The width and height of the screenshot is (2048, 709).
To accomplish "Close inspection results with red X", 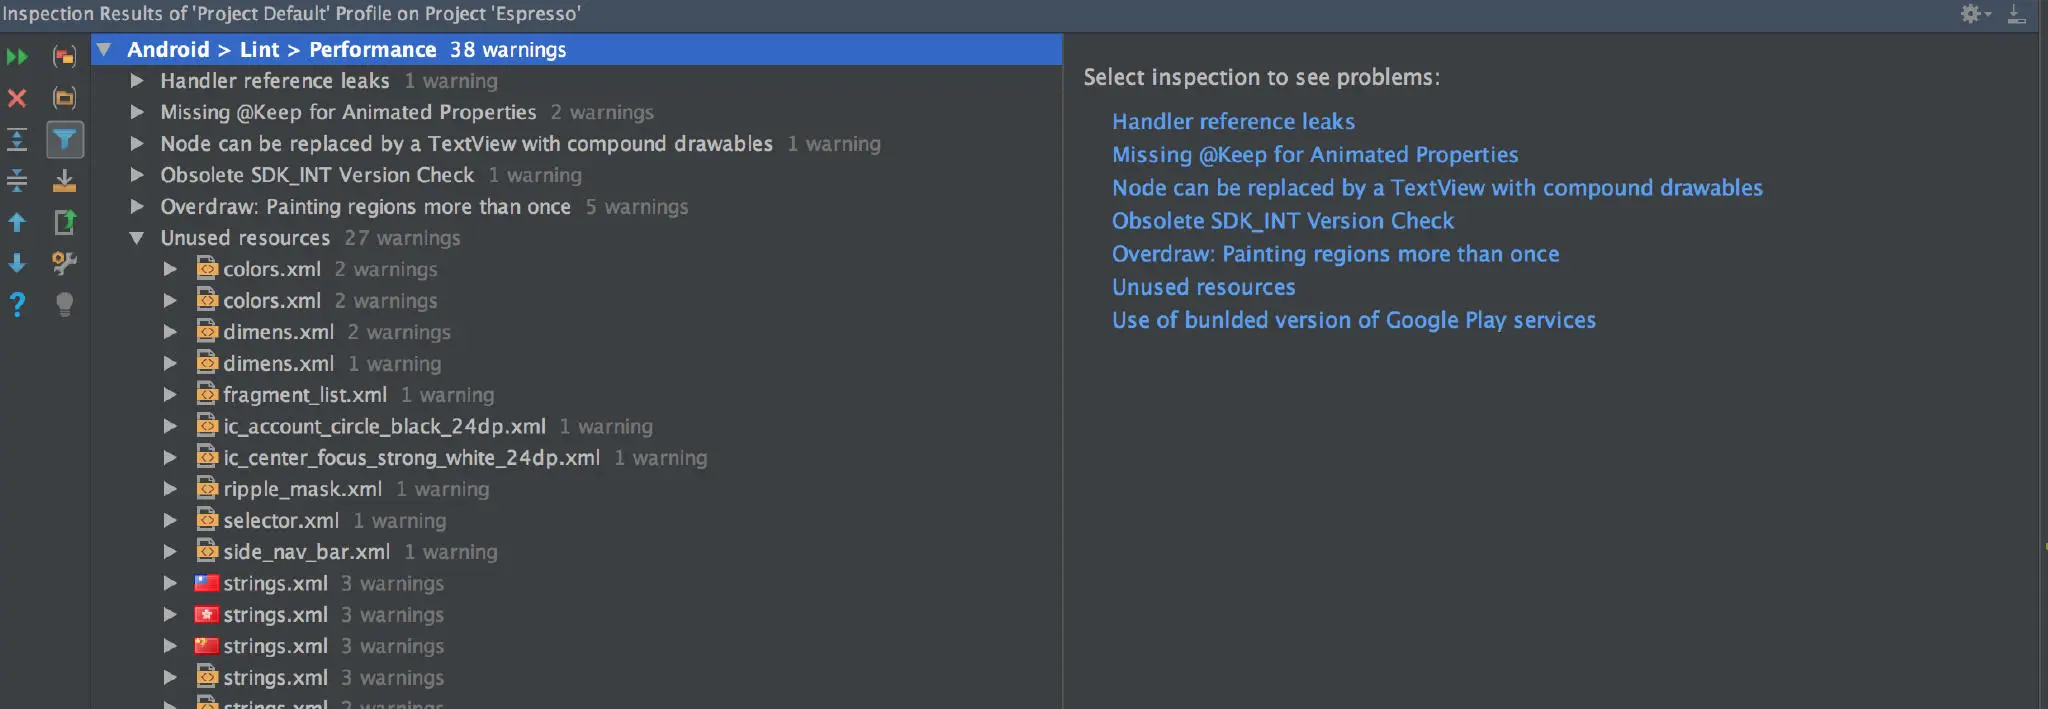I will (17, 98).
